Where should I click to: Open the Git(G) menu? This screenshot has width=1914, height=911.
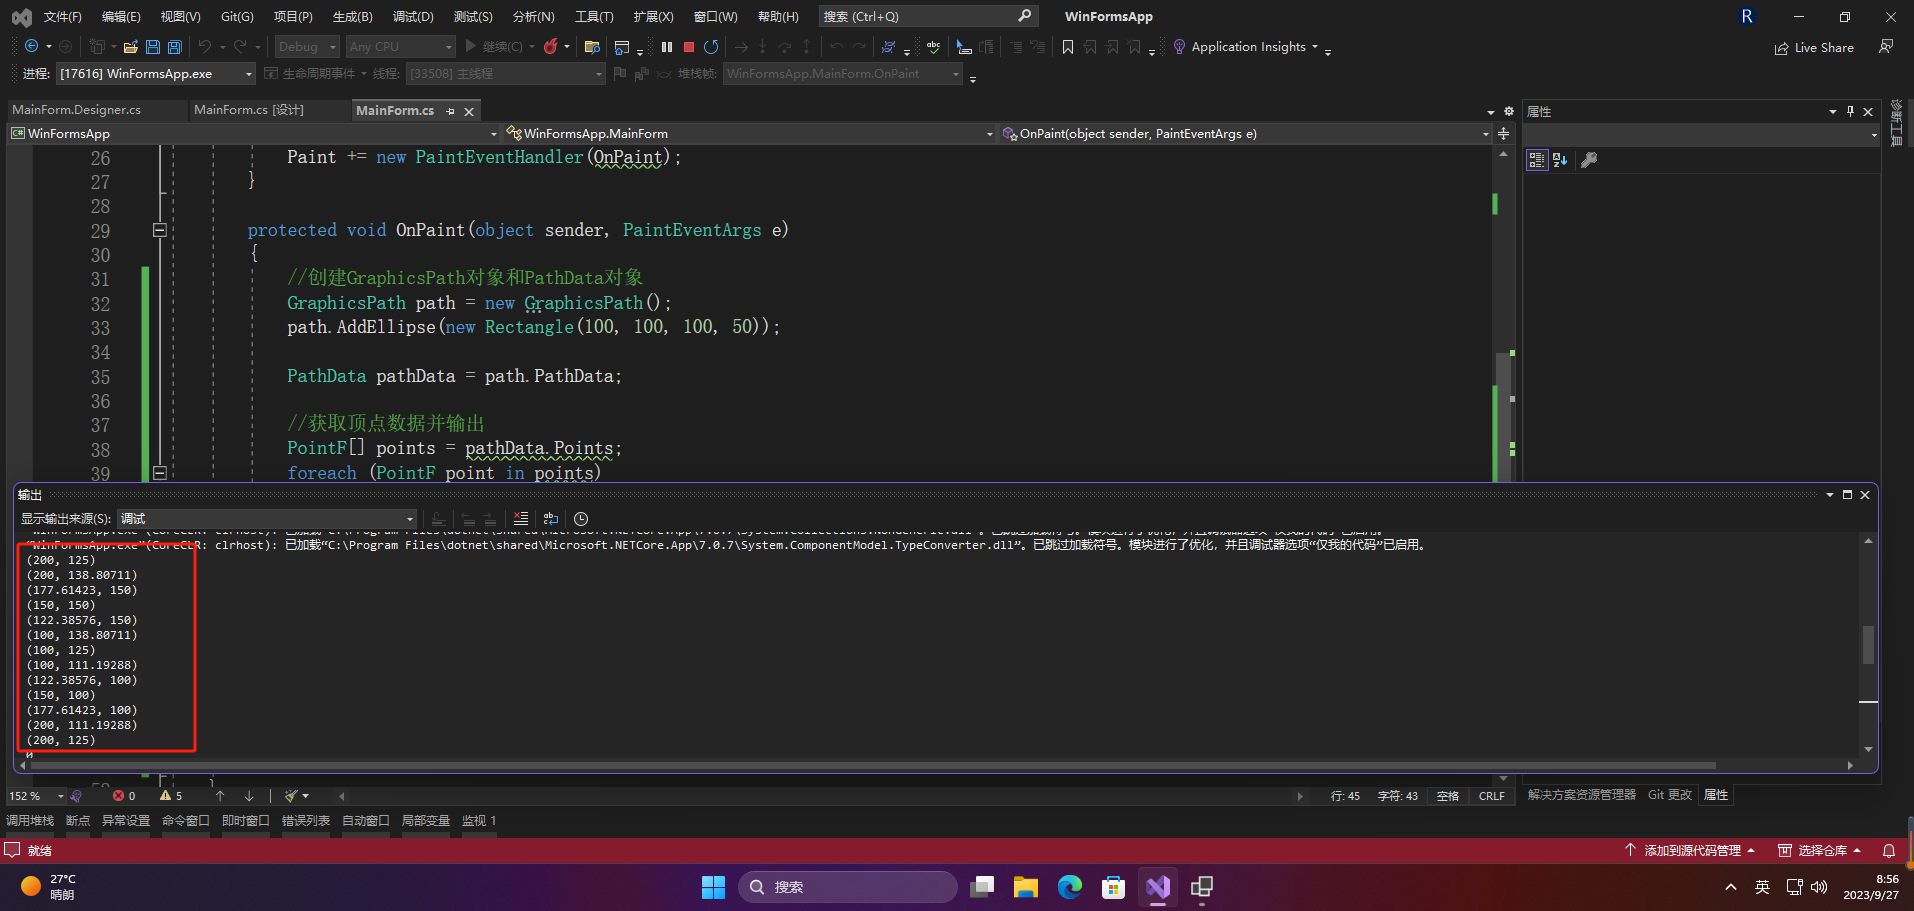[x=237, y=16]
